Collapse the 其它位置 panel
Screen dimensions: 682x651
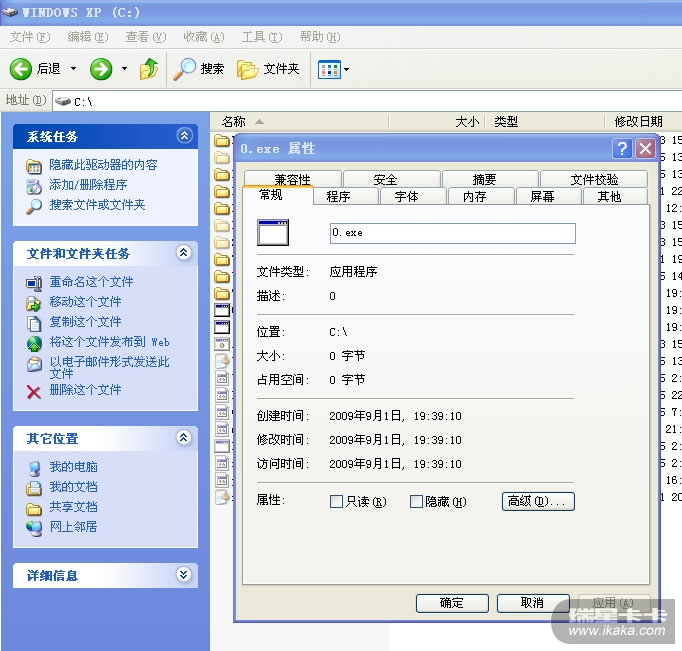(184, 437)
